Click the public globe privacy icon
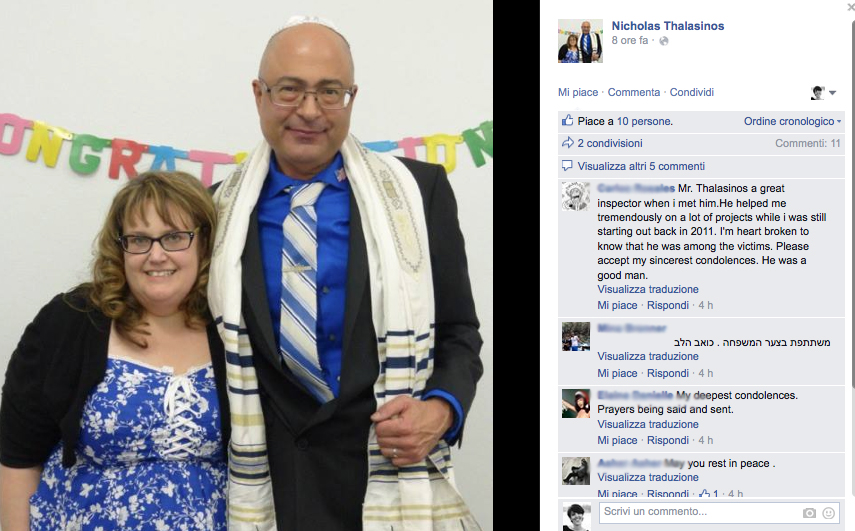Screen dimensions: 855x531 coord(664,41)
